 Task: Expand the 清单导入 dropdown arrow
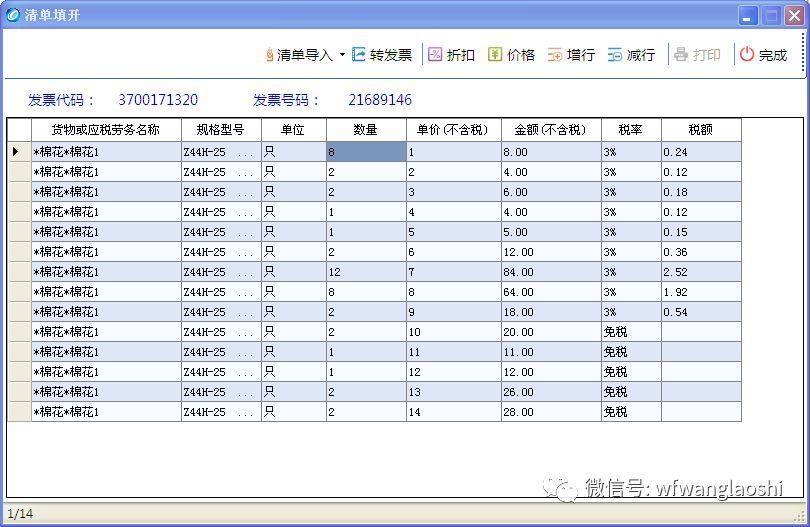tap(342, 55)
